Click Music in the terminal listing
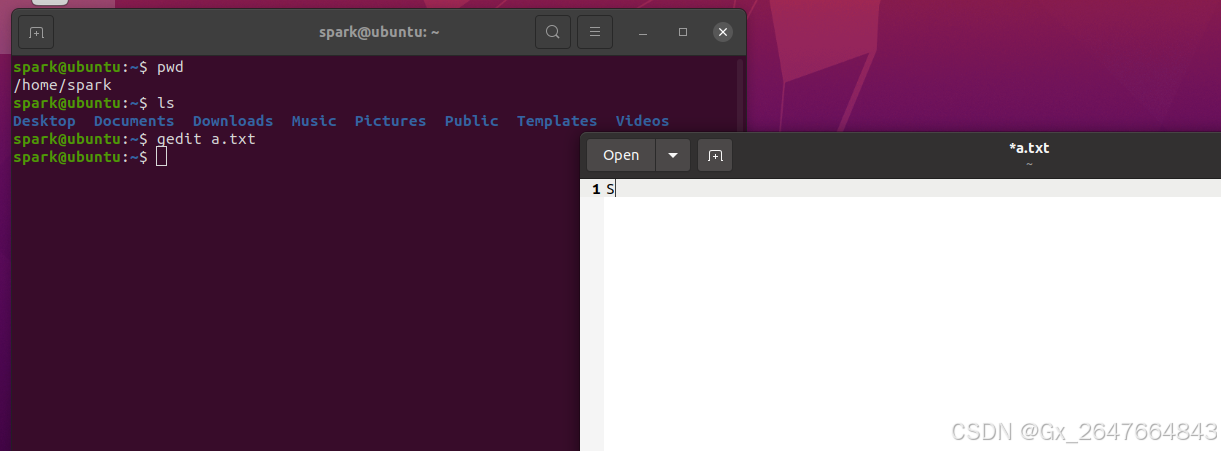This screenshot has width=1221, height=451. (314, 121)
